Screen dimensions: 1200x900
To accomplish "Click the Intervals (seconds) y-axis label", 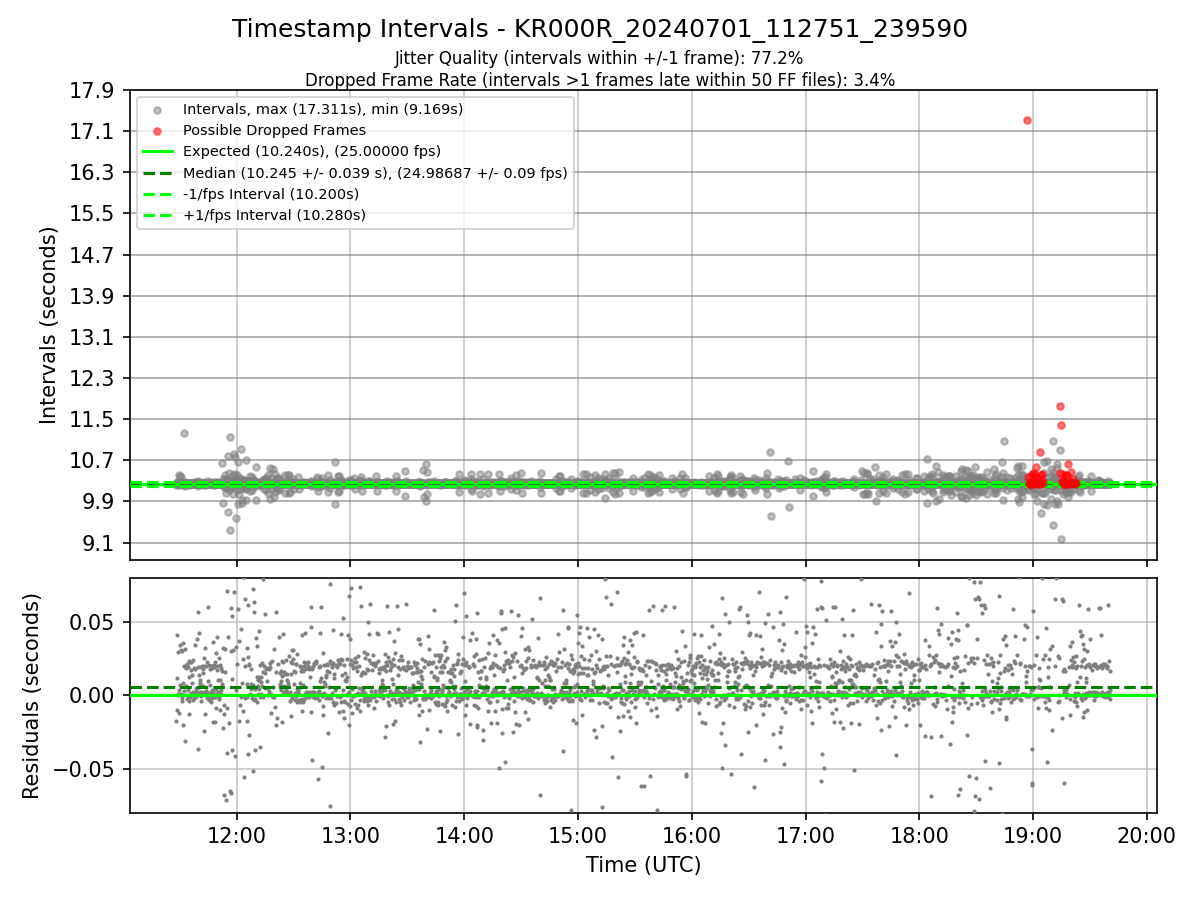I will pos(48,325).
